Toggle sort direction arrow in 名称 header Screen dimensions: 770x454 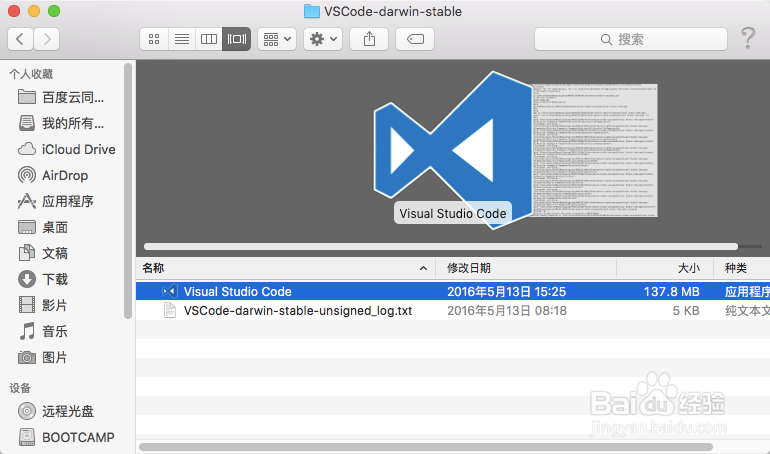pos(423,268)
